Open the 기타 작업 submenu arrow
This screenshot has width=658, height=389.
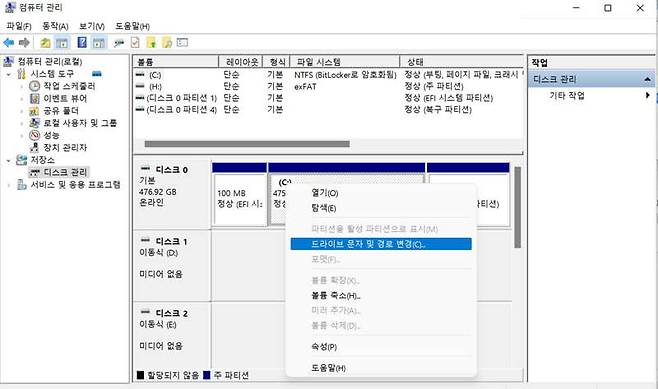(648, 95)
